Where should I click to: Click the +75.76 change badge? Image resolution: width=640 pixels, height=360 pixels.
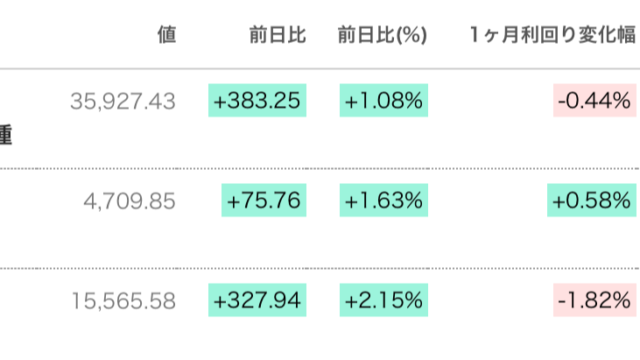(x=264, y=200)
